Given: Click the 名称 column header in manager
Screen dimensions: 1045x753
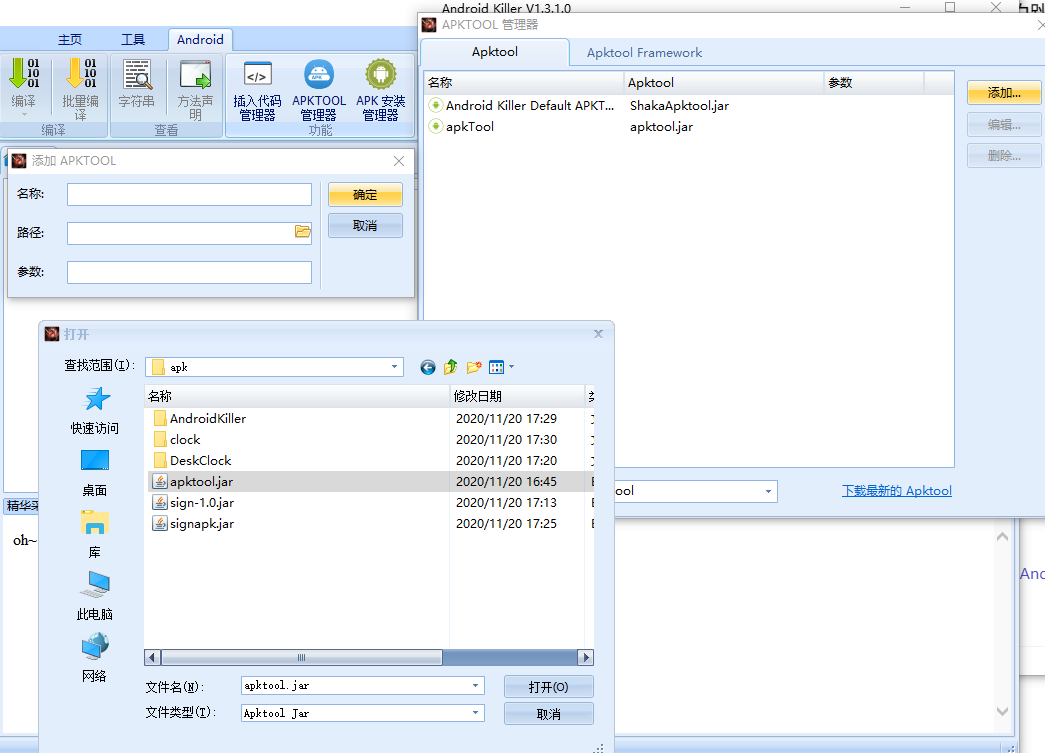Looking at the screenshot, I should 524,83.
